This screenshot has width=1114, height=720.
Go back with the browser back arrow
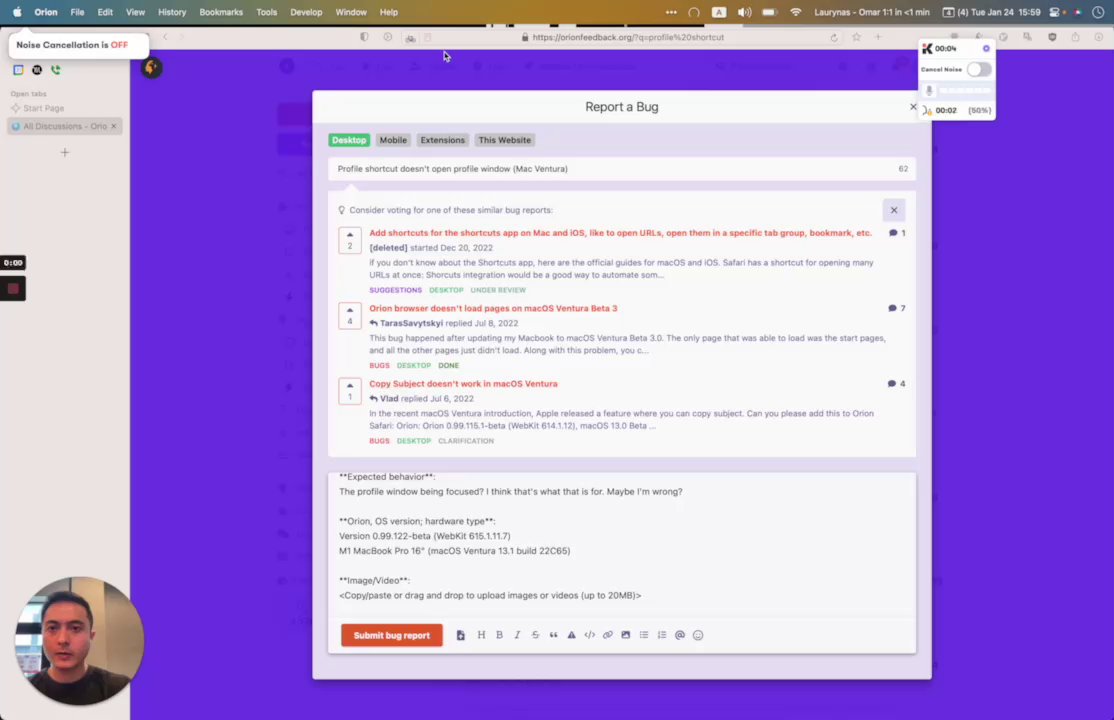pos(165,37)
